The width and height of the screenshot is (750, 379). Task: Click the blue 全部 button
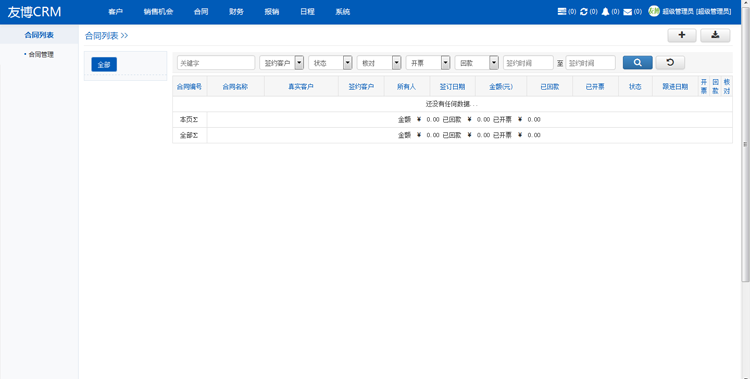104,64
